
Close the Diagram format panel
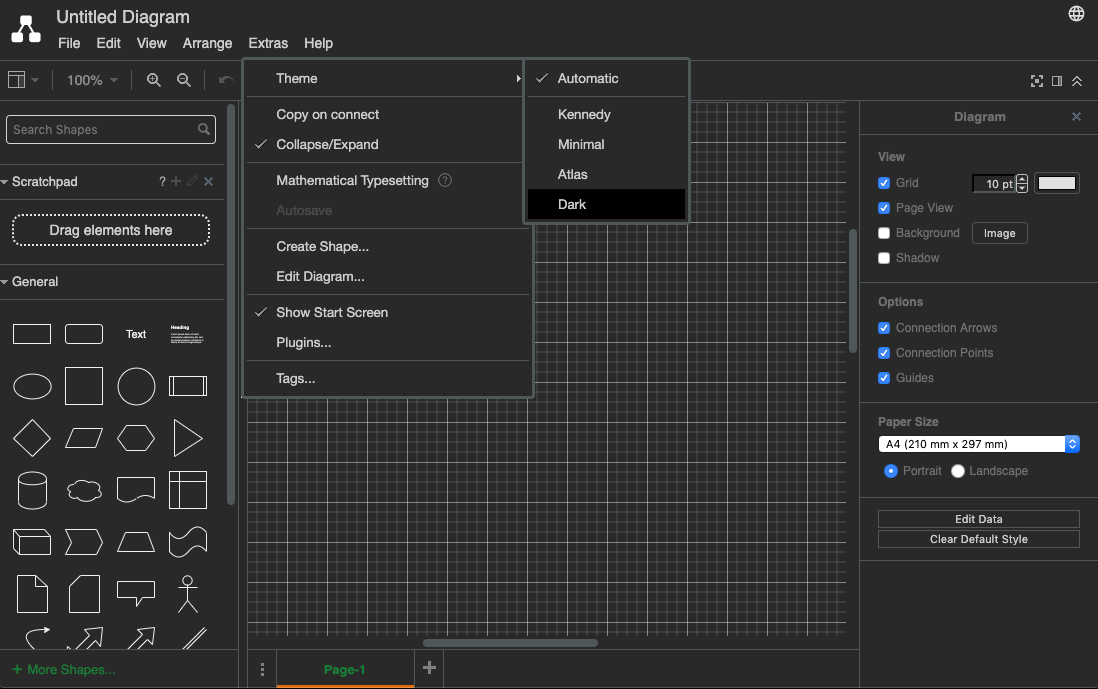[1076, 116]
